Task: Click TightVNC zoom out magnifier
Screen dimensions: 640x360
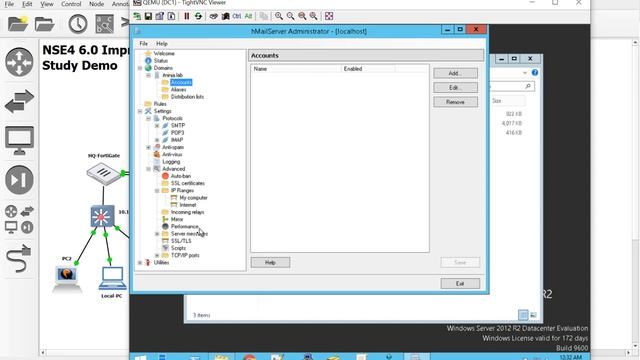Action: click(x=290, y=16)
